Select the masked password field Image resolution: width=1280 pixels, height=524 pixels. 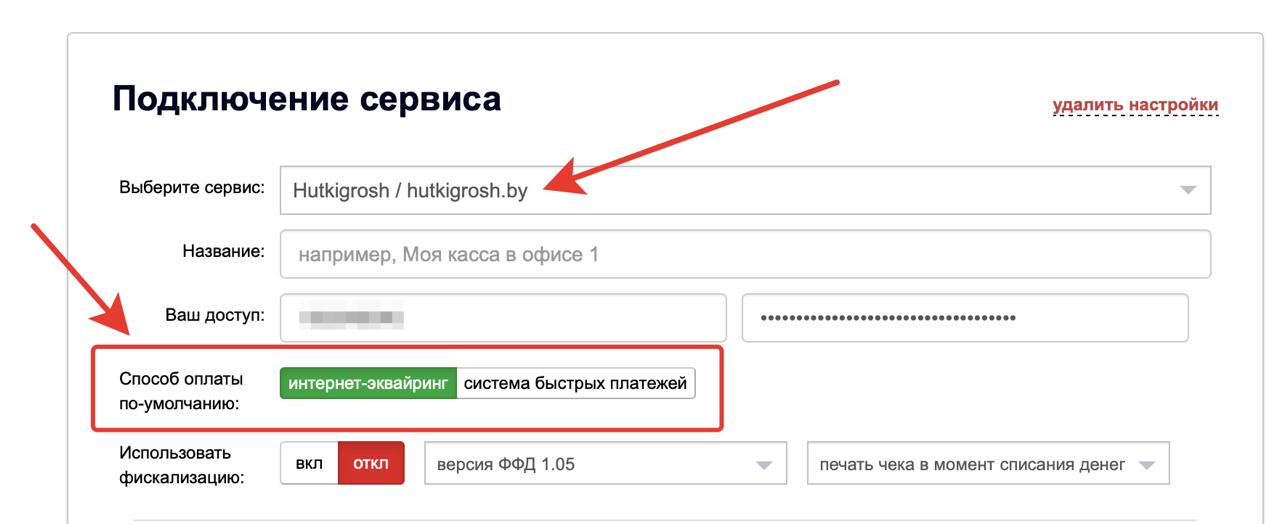pyautogui.click(x=964, y=318)
